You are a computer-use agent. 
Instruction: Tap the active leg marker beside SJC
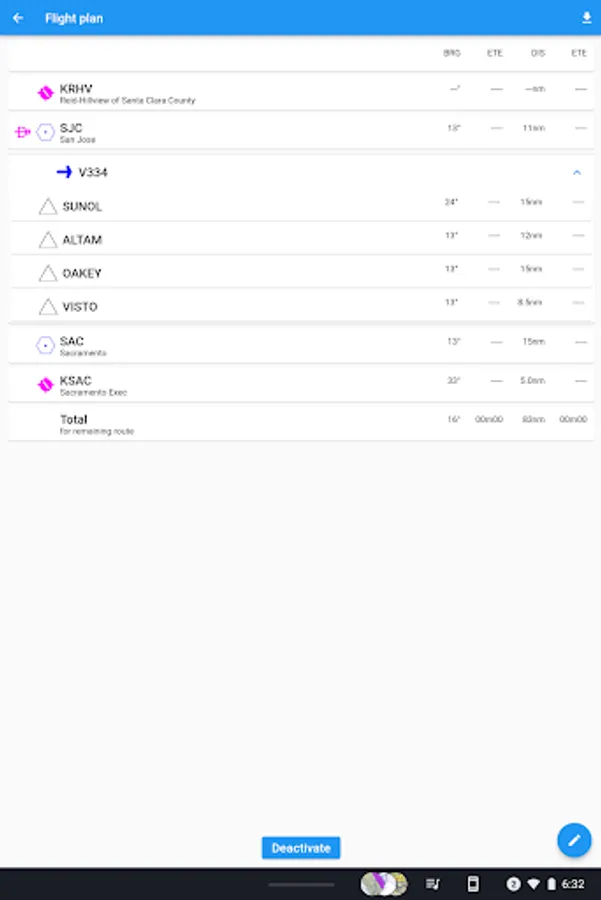pos(22,132)
